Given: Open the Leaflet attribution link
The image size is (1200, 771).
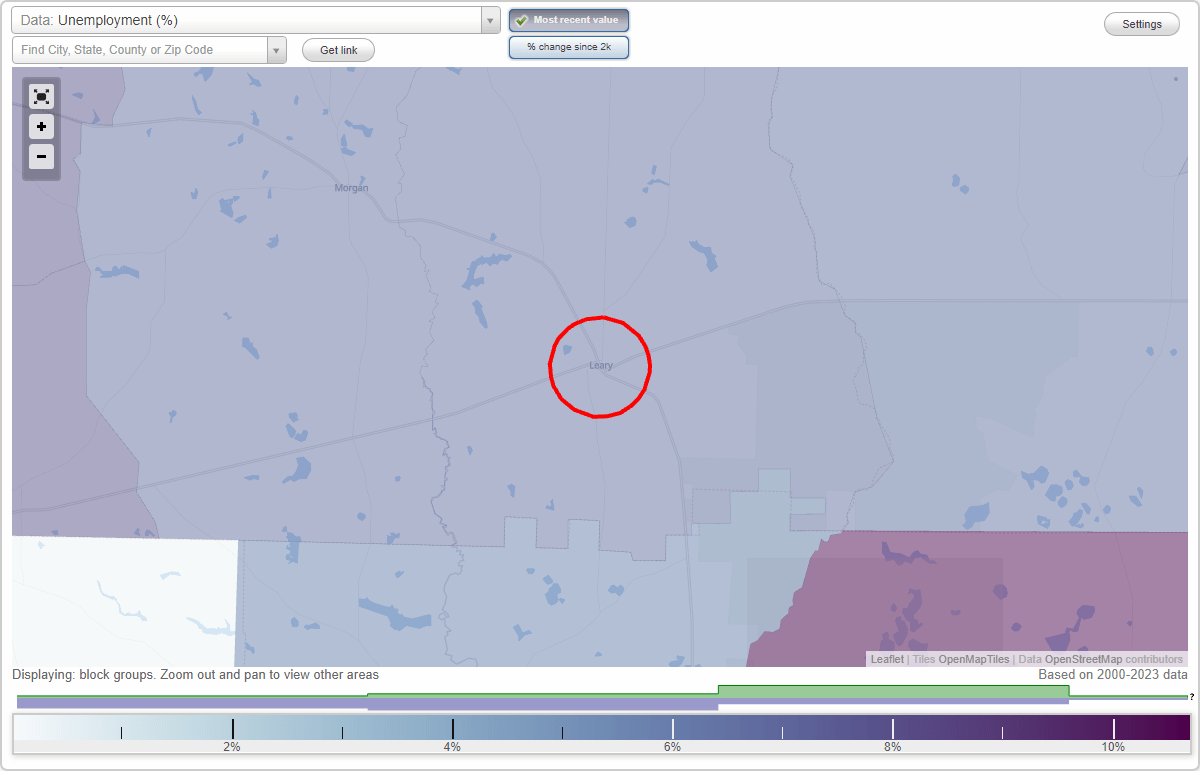Looking at the screenshot, I should click(886, 659).
